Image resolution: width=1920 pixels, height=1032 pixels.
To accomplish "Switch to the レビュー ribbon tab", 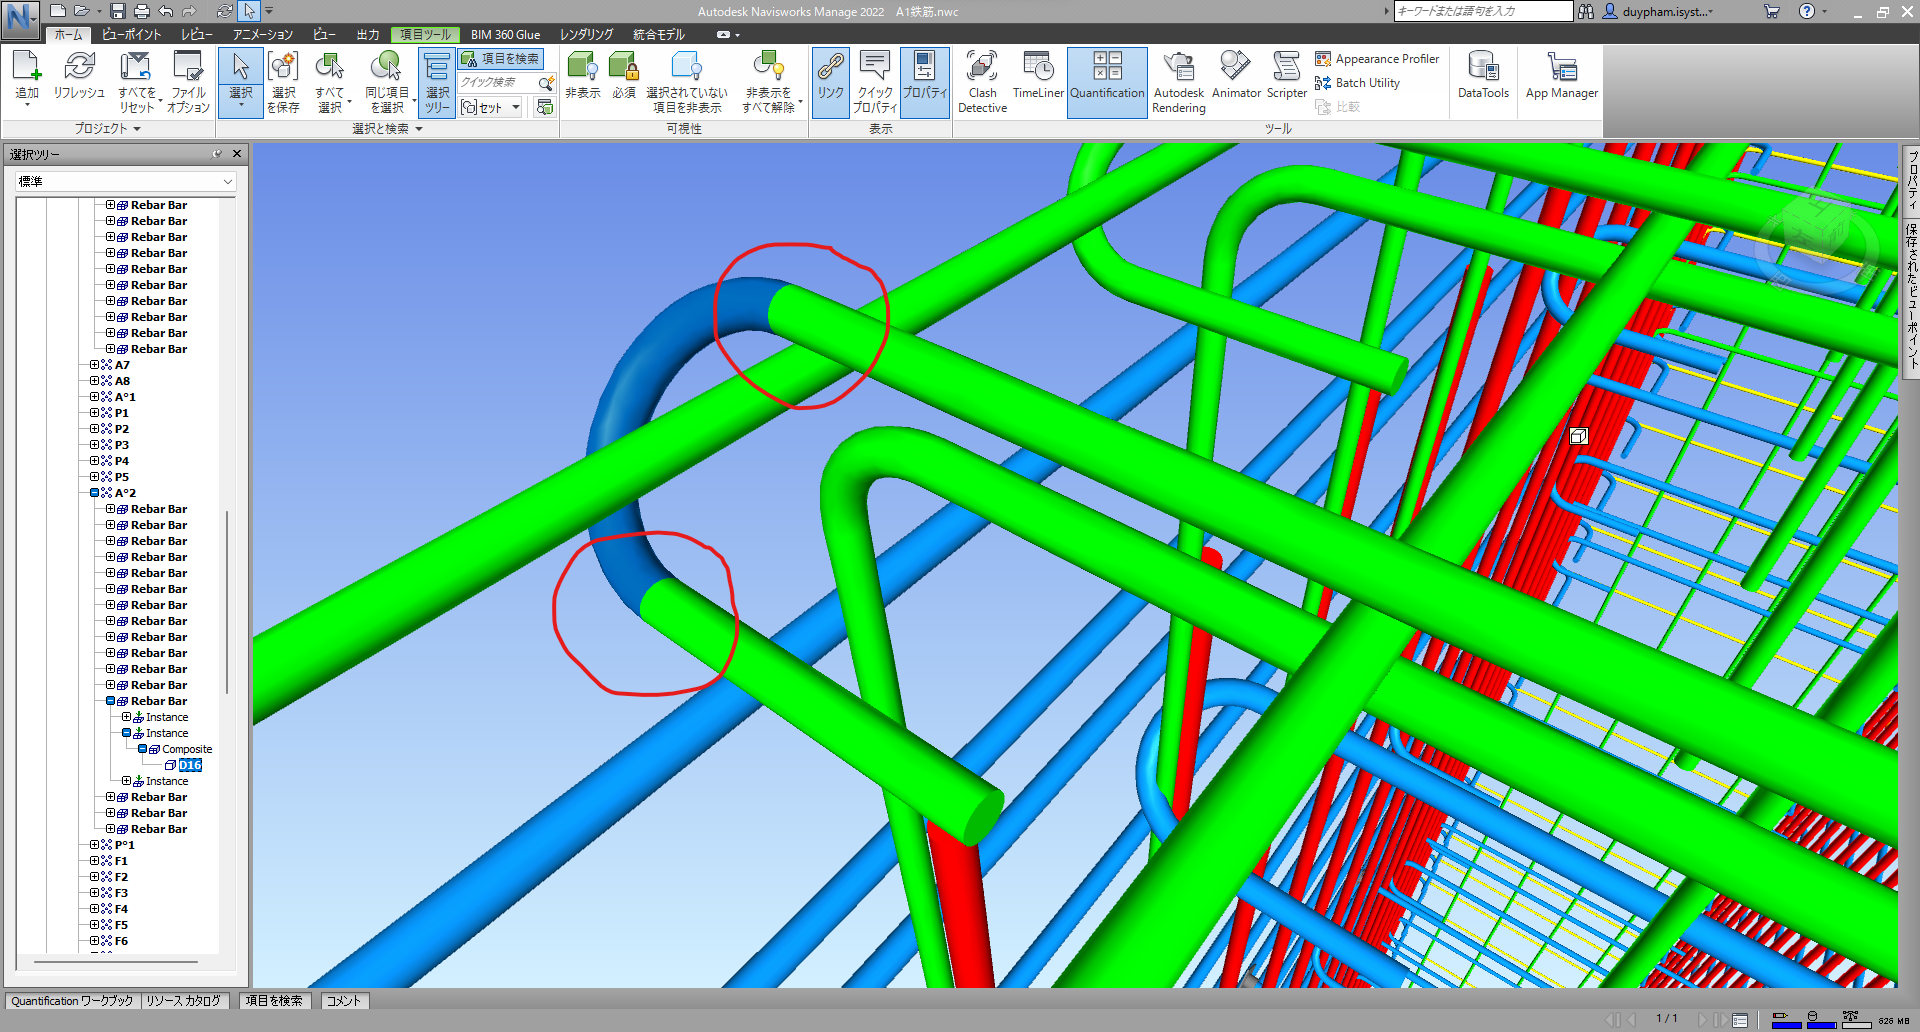I will pyautogui.click(x=197, y=33).
